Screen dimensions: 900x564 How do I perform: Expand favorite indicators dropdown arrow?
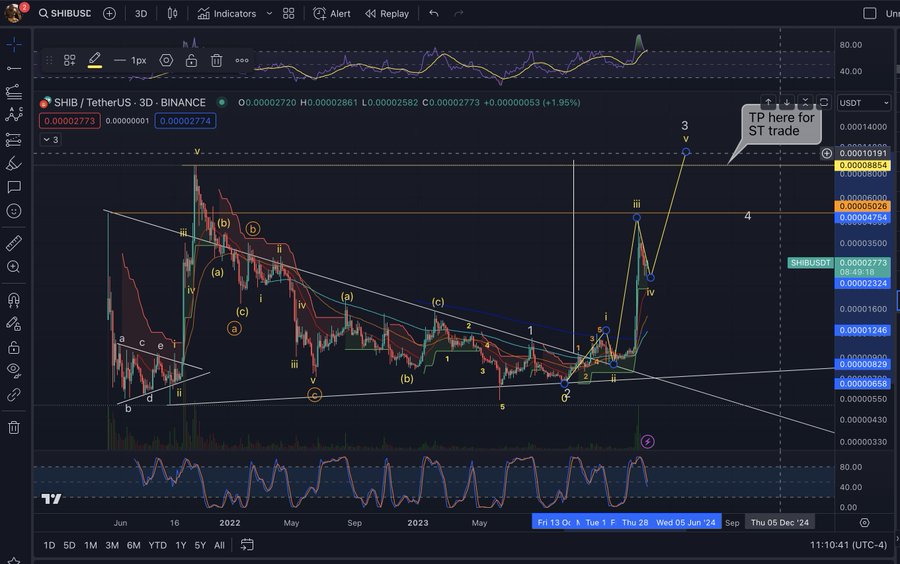pos(269,13)
